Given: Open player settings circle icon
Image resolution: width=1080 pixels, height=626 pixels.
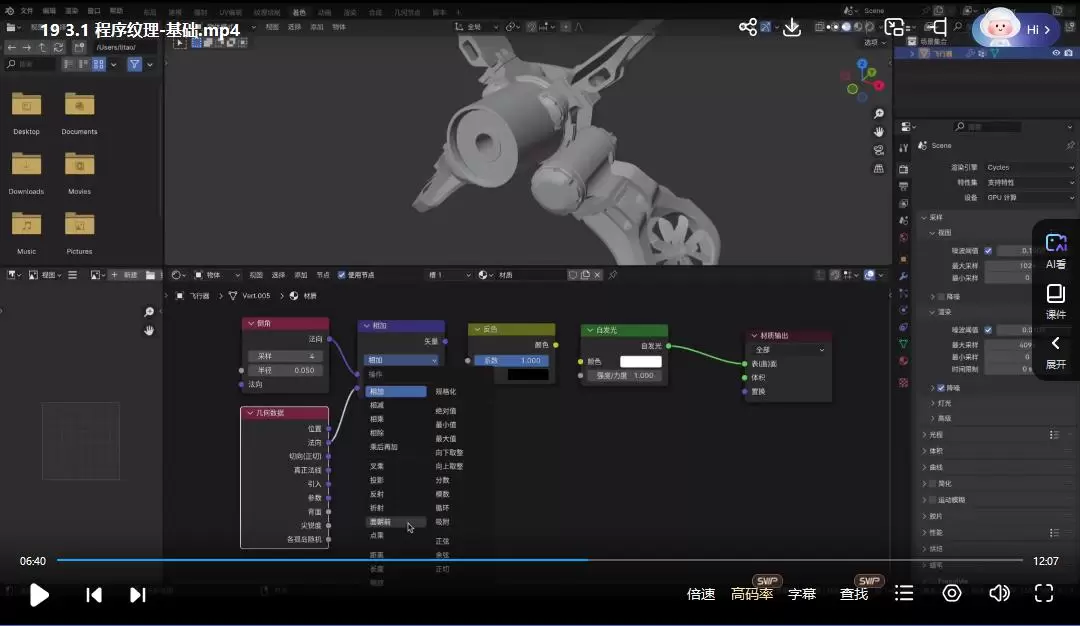Looking at the screenshot, I should point(952,593).
